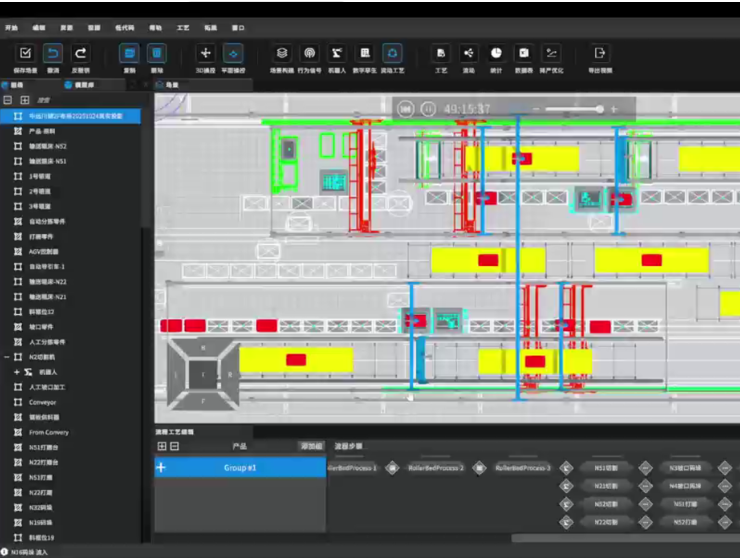Open the last menu bar item (window)

[238, 28]
